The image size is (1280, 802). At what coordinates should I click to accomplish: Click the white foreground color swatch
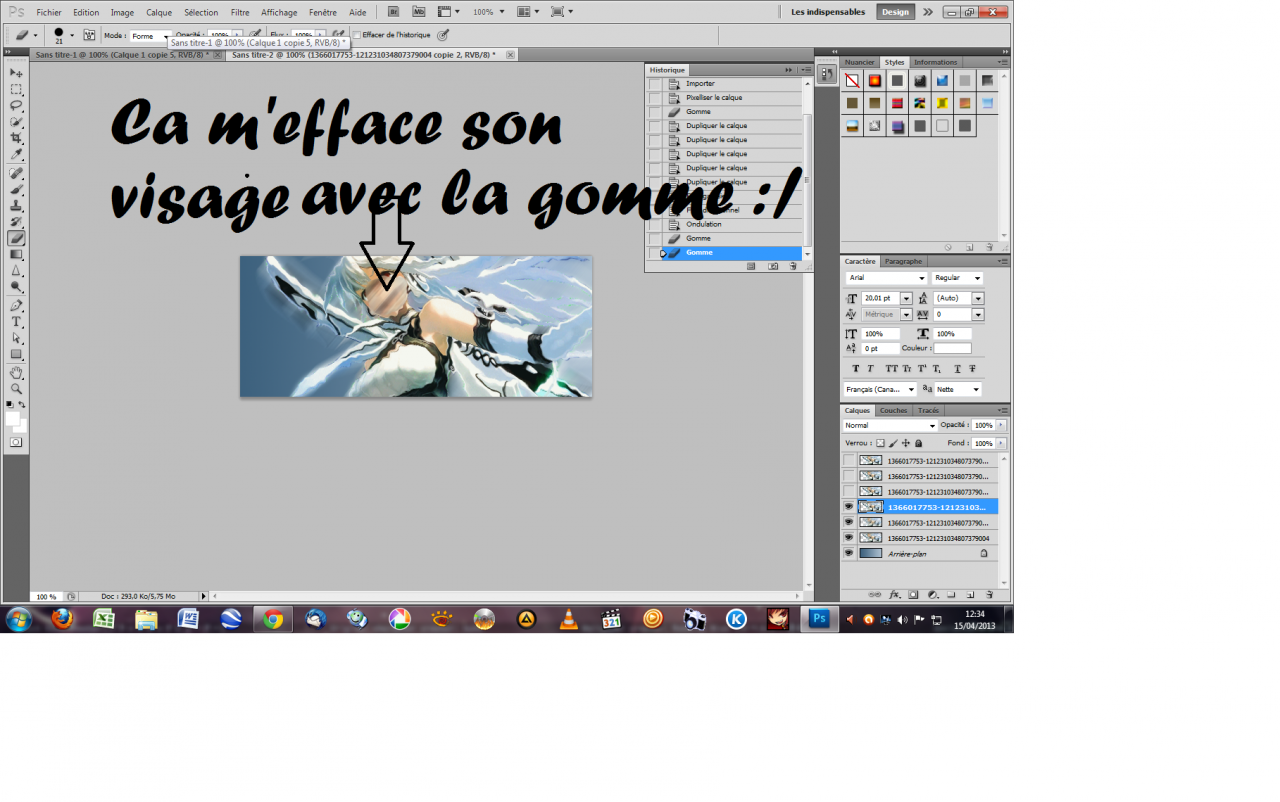click(13, 418)
